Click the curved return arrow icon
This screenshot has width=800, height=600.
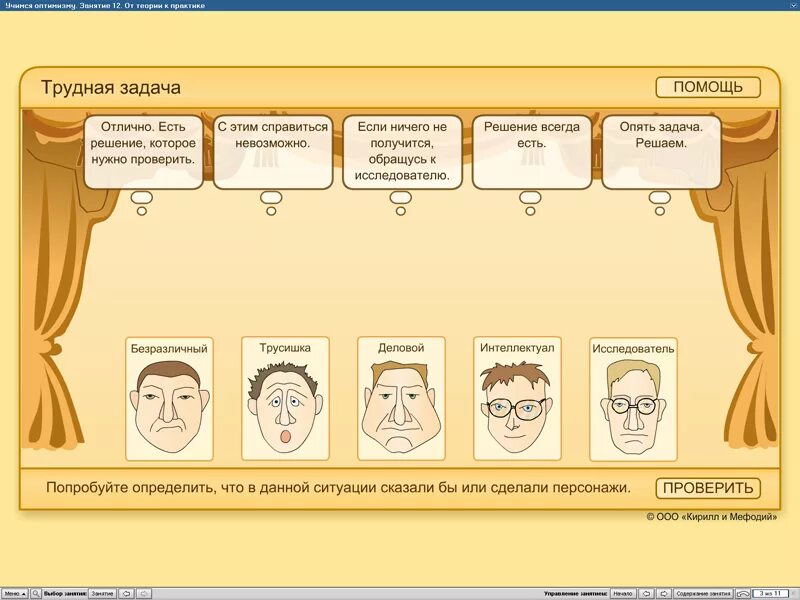[743, 594]
